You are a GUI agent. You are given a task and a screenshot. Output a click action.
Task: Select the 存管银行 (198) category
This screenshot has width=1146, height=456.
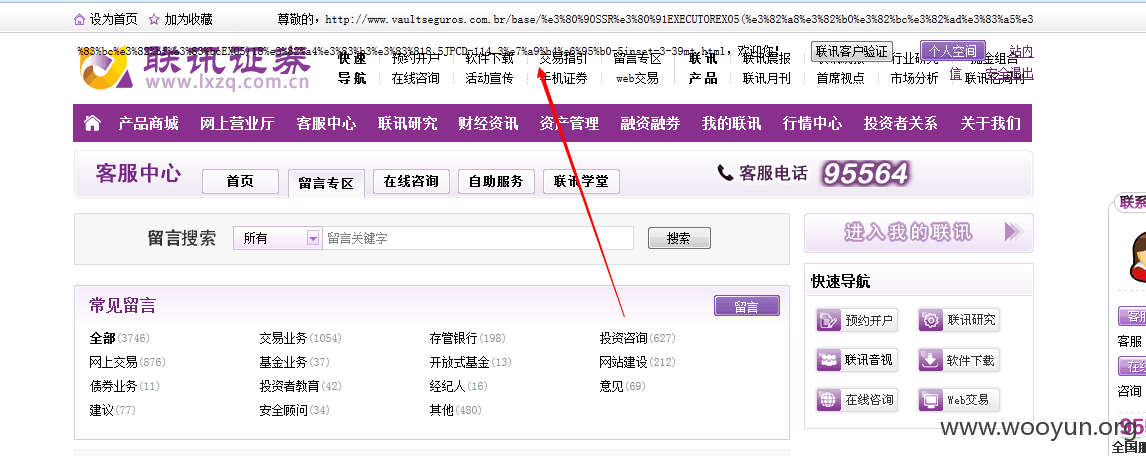point(467,338)
